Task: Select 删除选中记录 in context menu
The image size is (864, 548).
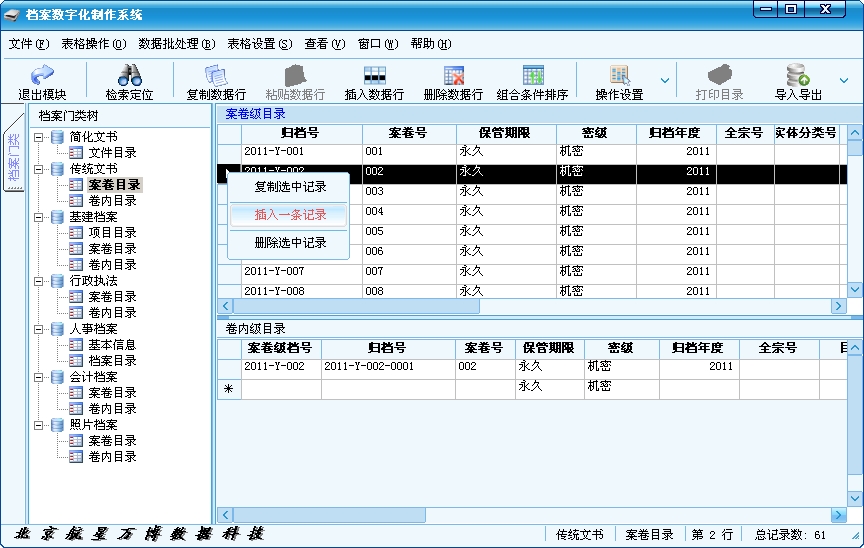Action: [290, 243]
